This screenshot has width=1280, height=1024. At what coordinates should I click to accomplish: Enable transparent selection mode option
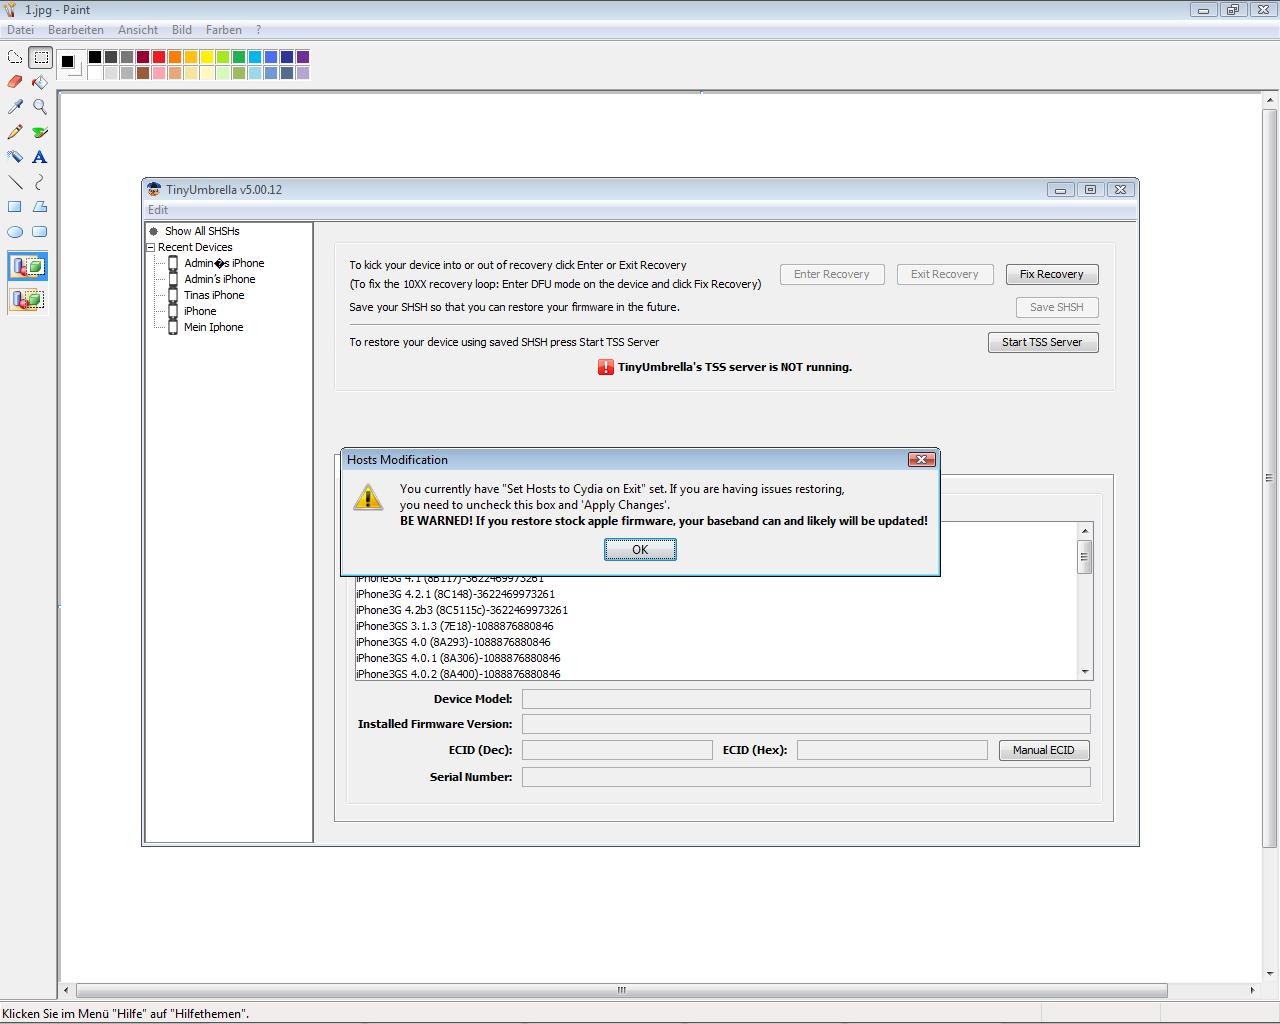28,299
